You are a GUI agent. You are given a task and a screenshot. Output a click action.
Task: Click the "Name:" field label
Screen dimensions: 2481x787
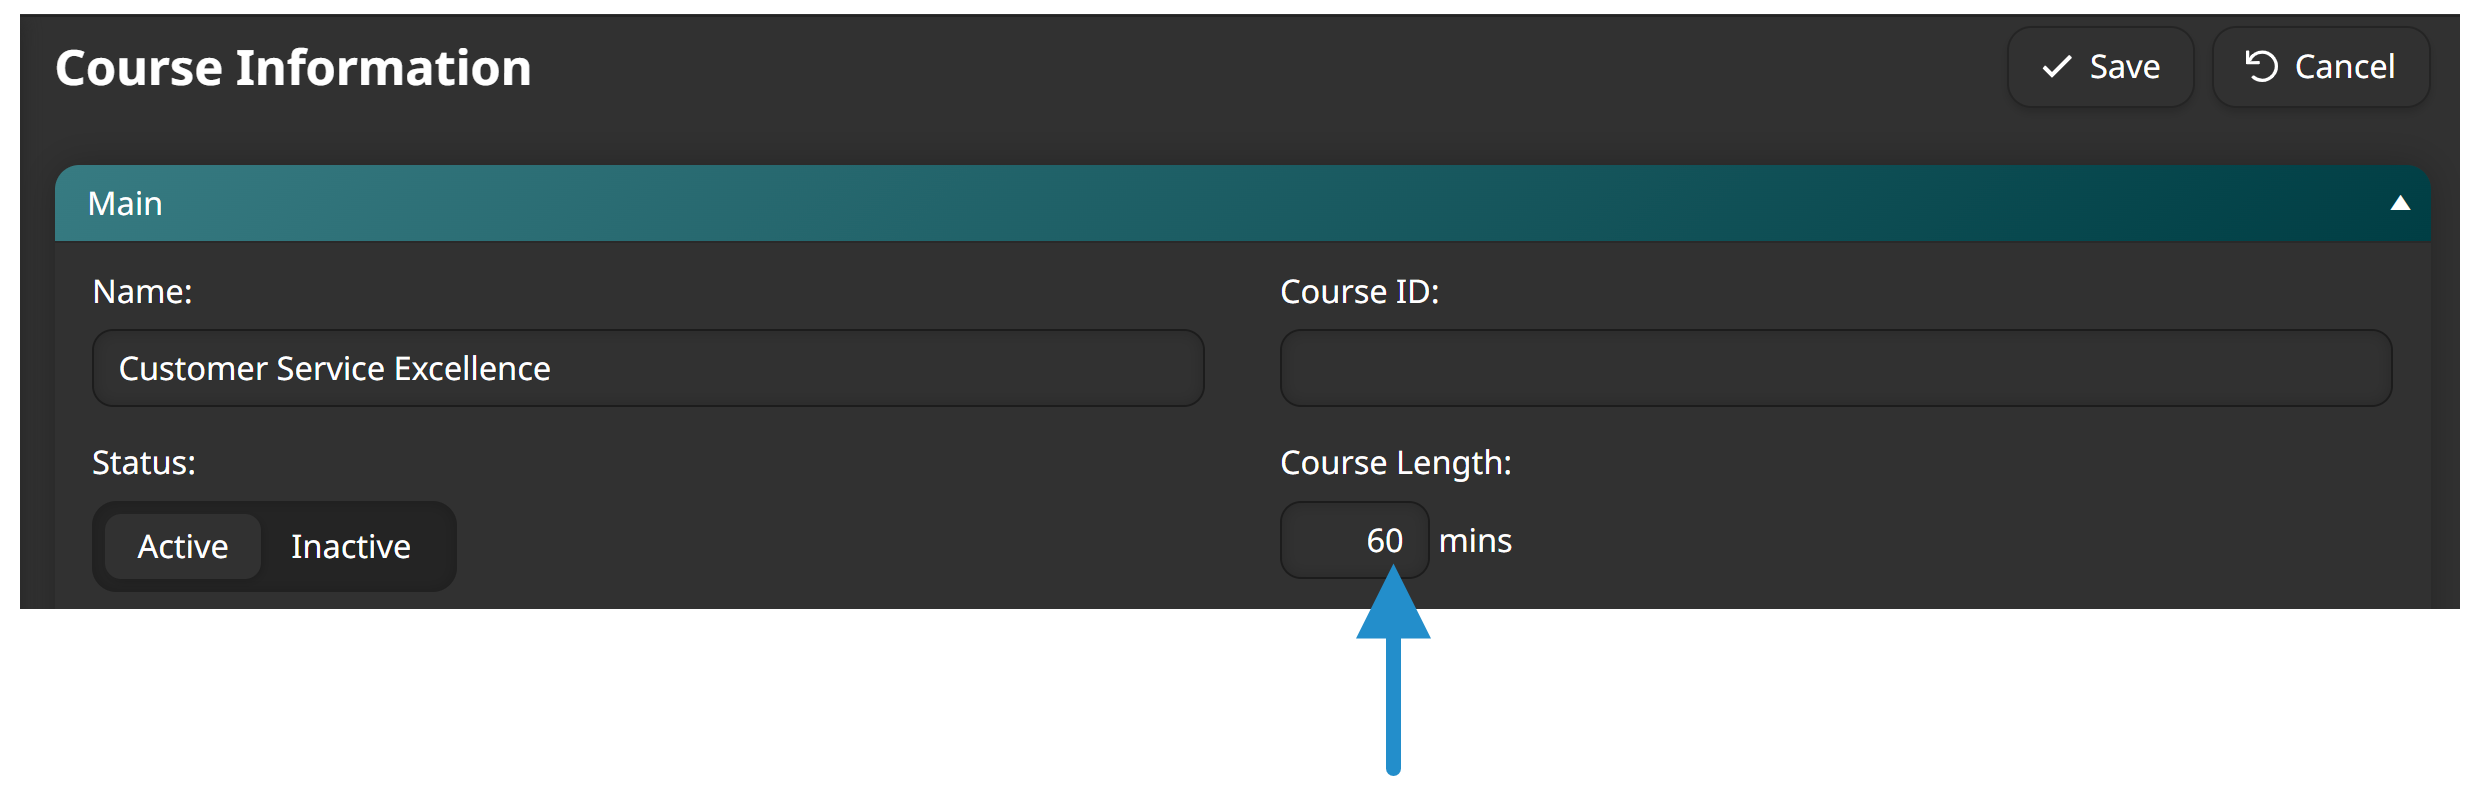point(142,292)
